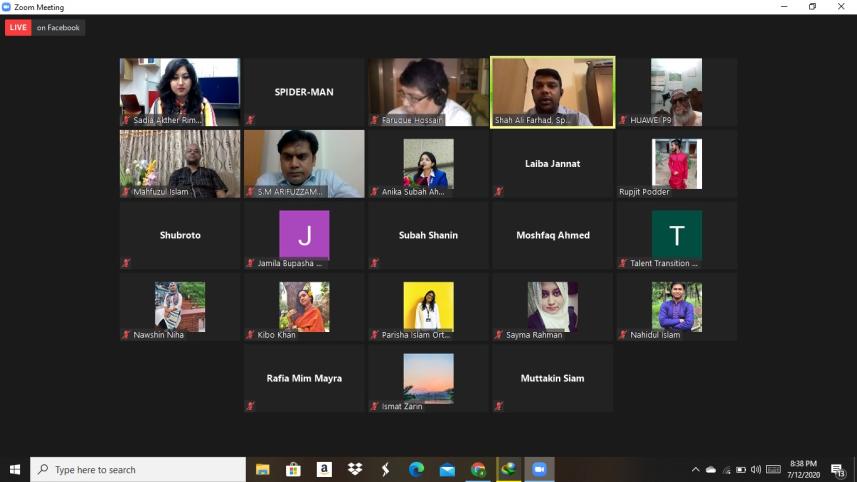Click the red LIVE indicator badge
The width and height of the screenshot is (857, 482).
[x=18, y=28]
